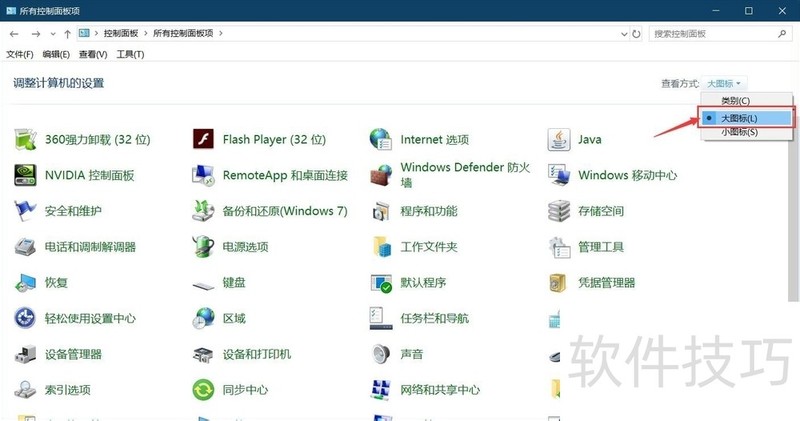The width and height of the screenshot is (800, 421).
Task: Open the 查看(V) menu
Action: tap(93, 54)
